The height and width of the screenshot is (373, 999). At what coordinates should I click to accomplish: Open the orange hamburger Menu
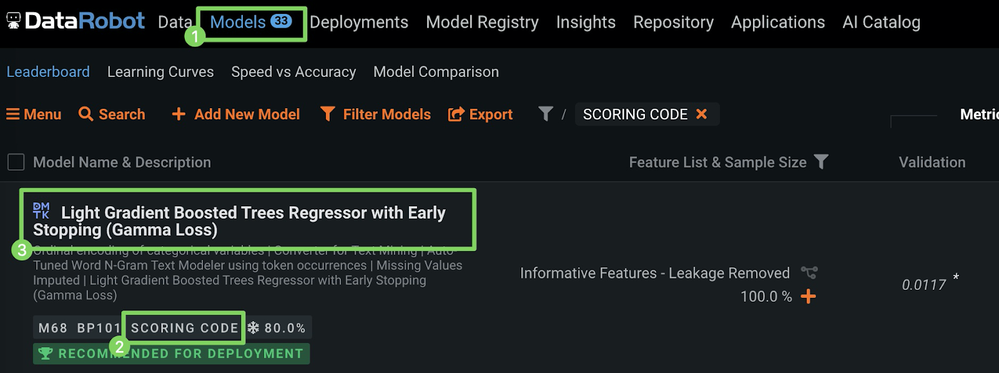(34, 114)
